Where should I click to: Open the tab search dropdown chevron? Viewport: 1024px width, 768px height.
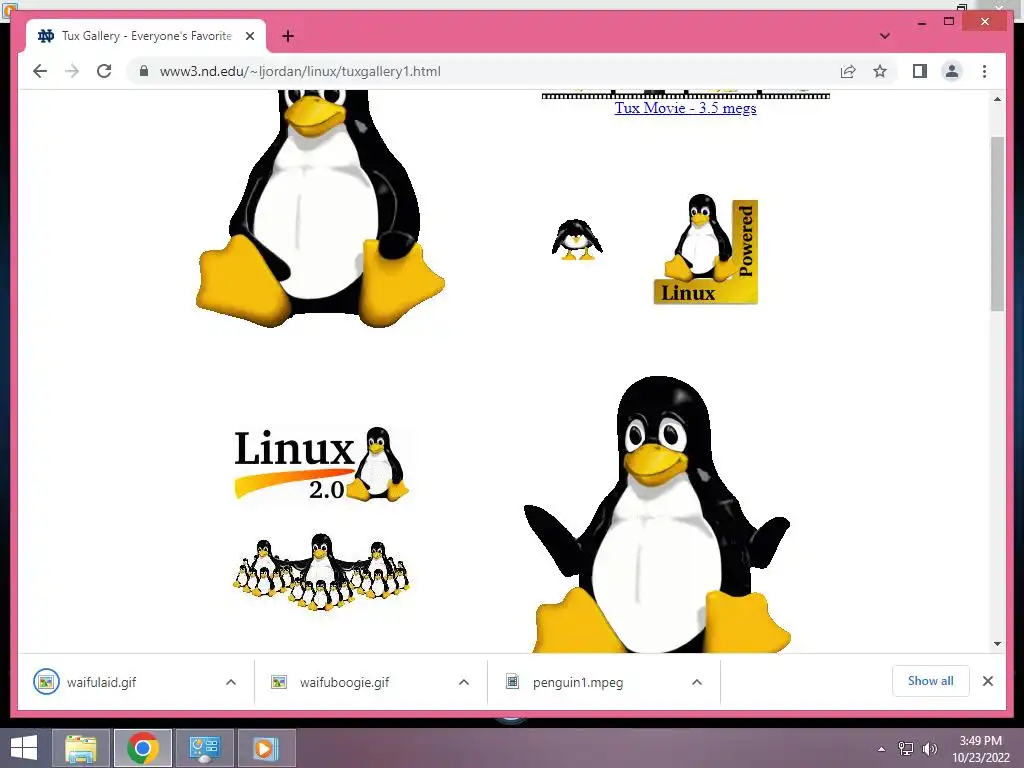coord(884,36)
